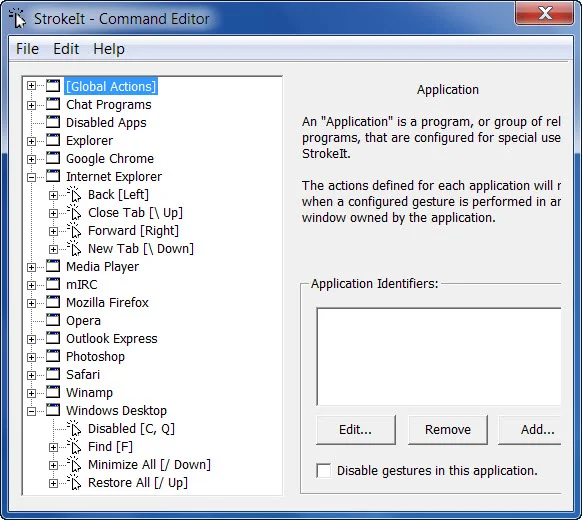The width and height of the screenshot is (582, 520).
Task: Open the Help menu
Action: click(x=109, y=49)
